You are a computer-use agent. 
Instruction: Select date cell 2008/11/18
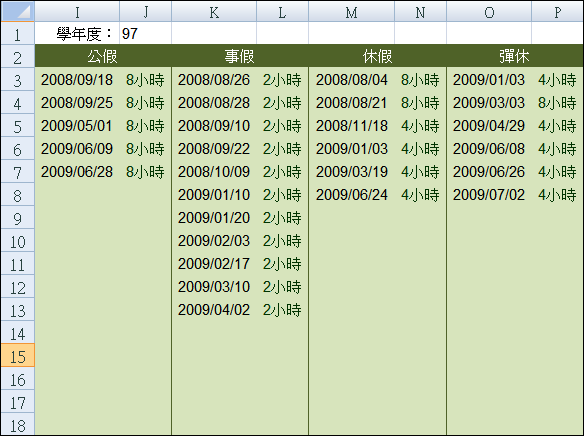(352, 126)
